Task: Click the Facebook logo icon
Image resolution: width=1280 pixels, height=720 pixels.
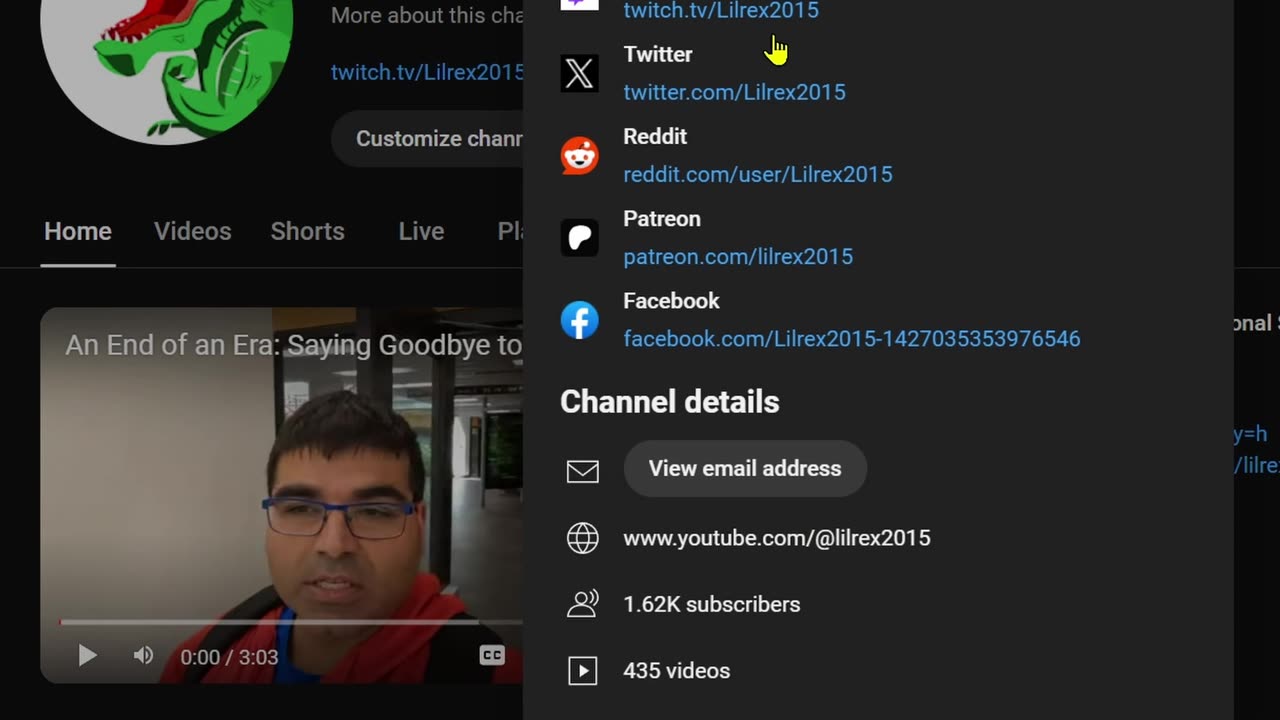Action: (579, 320)
